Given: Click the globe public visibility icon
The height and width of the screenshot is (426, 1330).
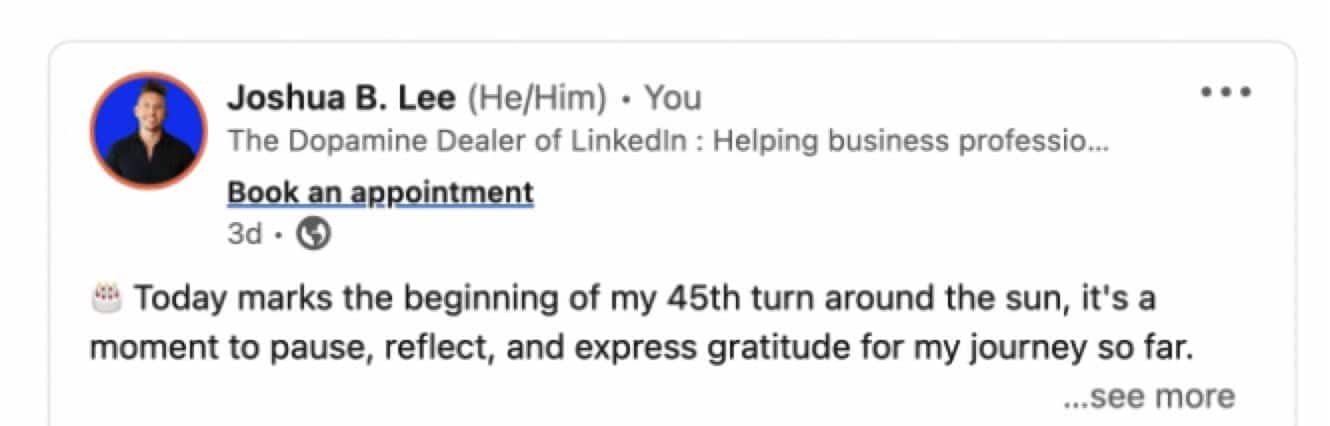Looking at the screenshot, I should pos(315,234).
